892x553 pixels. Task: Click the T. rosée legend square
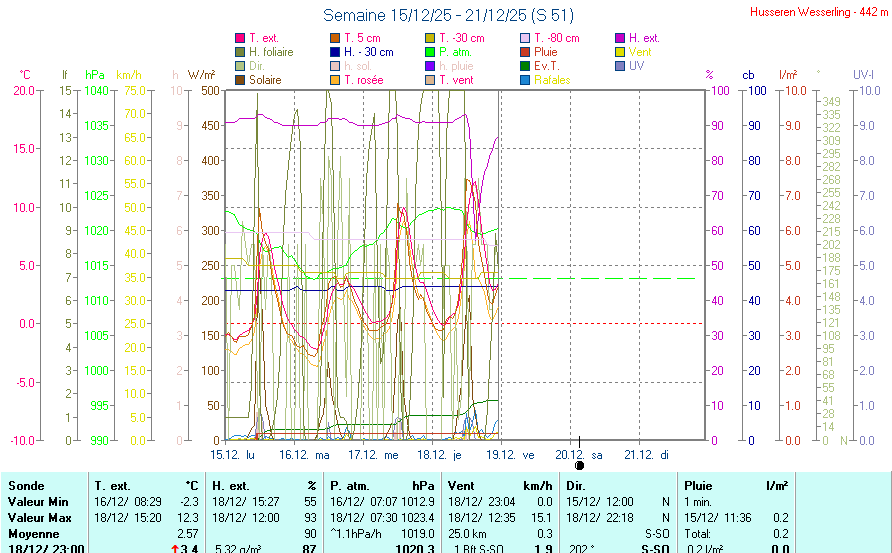click(x=335, y=80)
